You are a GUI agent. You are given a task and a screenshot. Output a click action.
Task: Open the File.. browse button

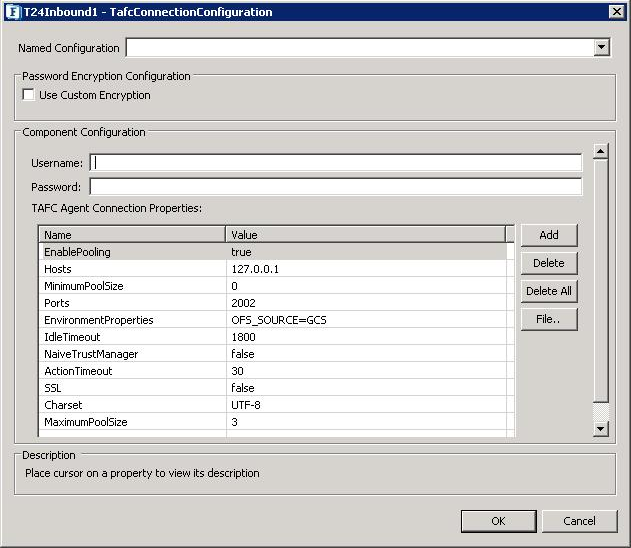(548, 320)
